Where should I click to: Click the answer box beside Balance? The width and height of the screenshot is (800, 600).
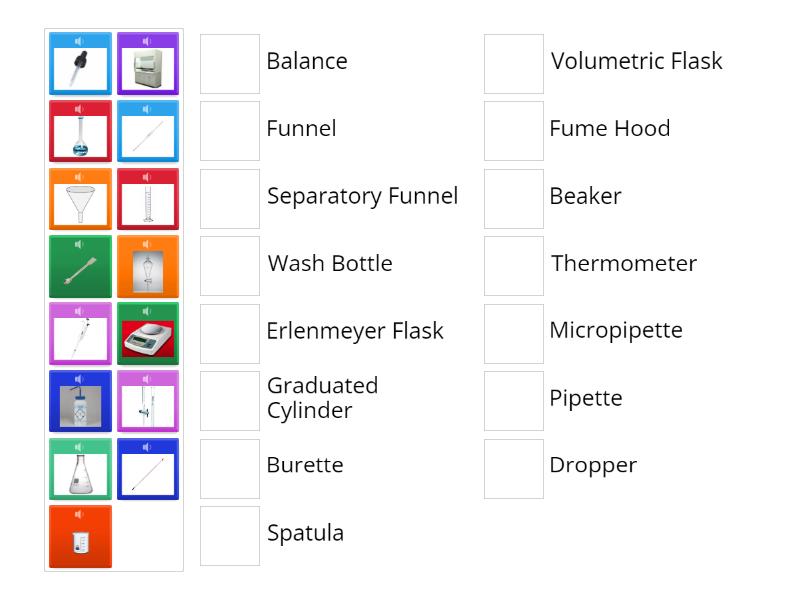click(x=229, y=62)
